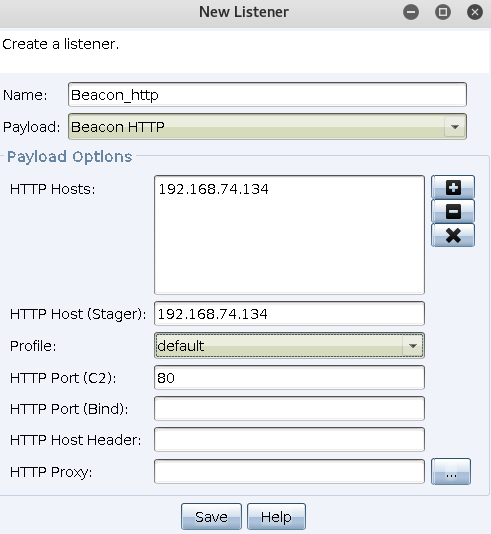Remove selected HTTP host with minus icon
This screenshot has height=534, width=491.
[453, 211]
